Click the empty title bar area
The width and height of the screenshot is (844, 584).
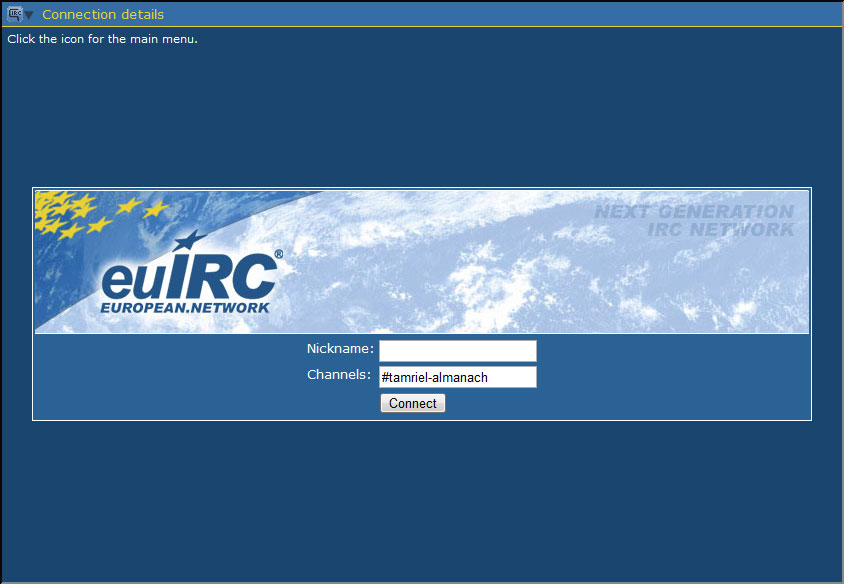[500, 14]
